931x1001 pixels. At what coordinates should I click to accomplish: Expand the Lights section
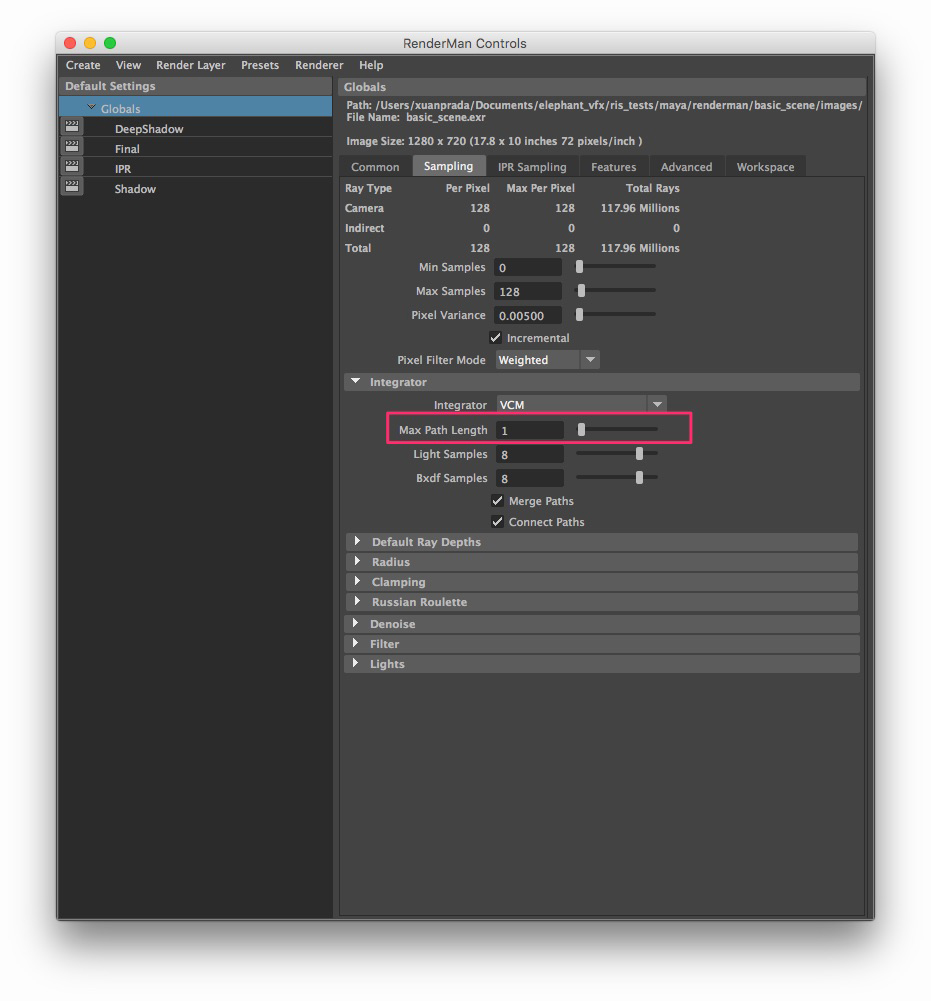coord(356,663)
